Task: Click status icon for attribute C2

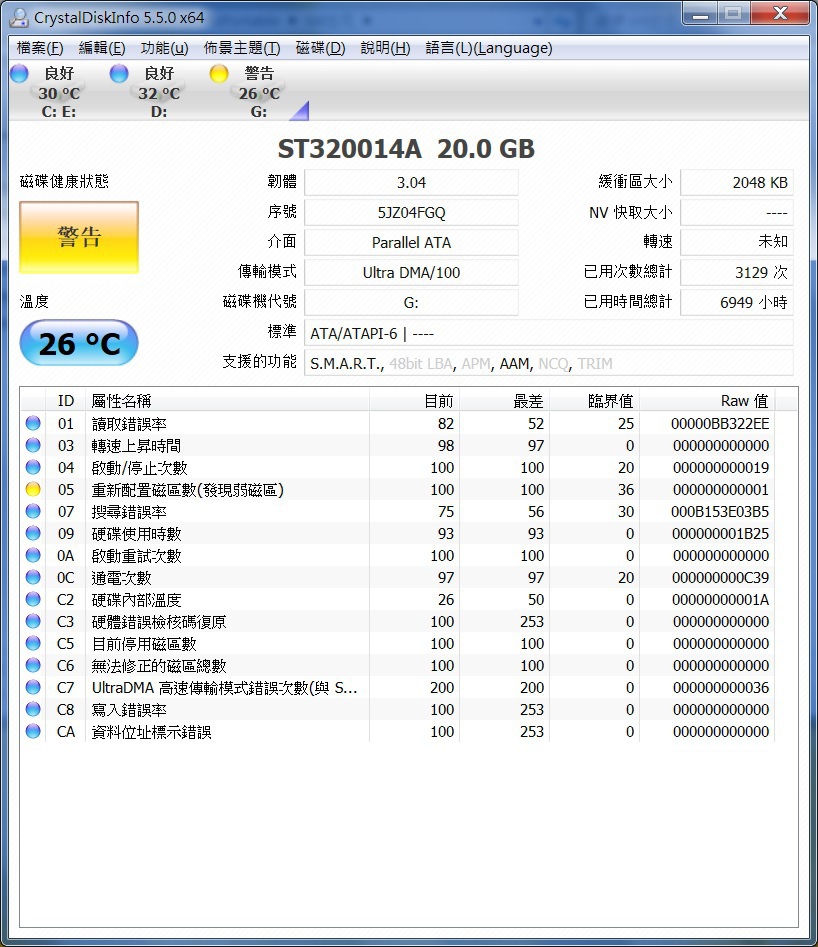Action: [33, 599]
